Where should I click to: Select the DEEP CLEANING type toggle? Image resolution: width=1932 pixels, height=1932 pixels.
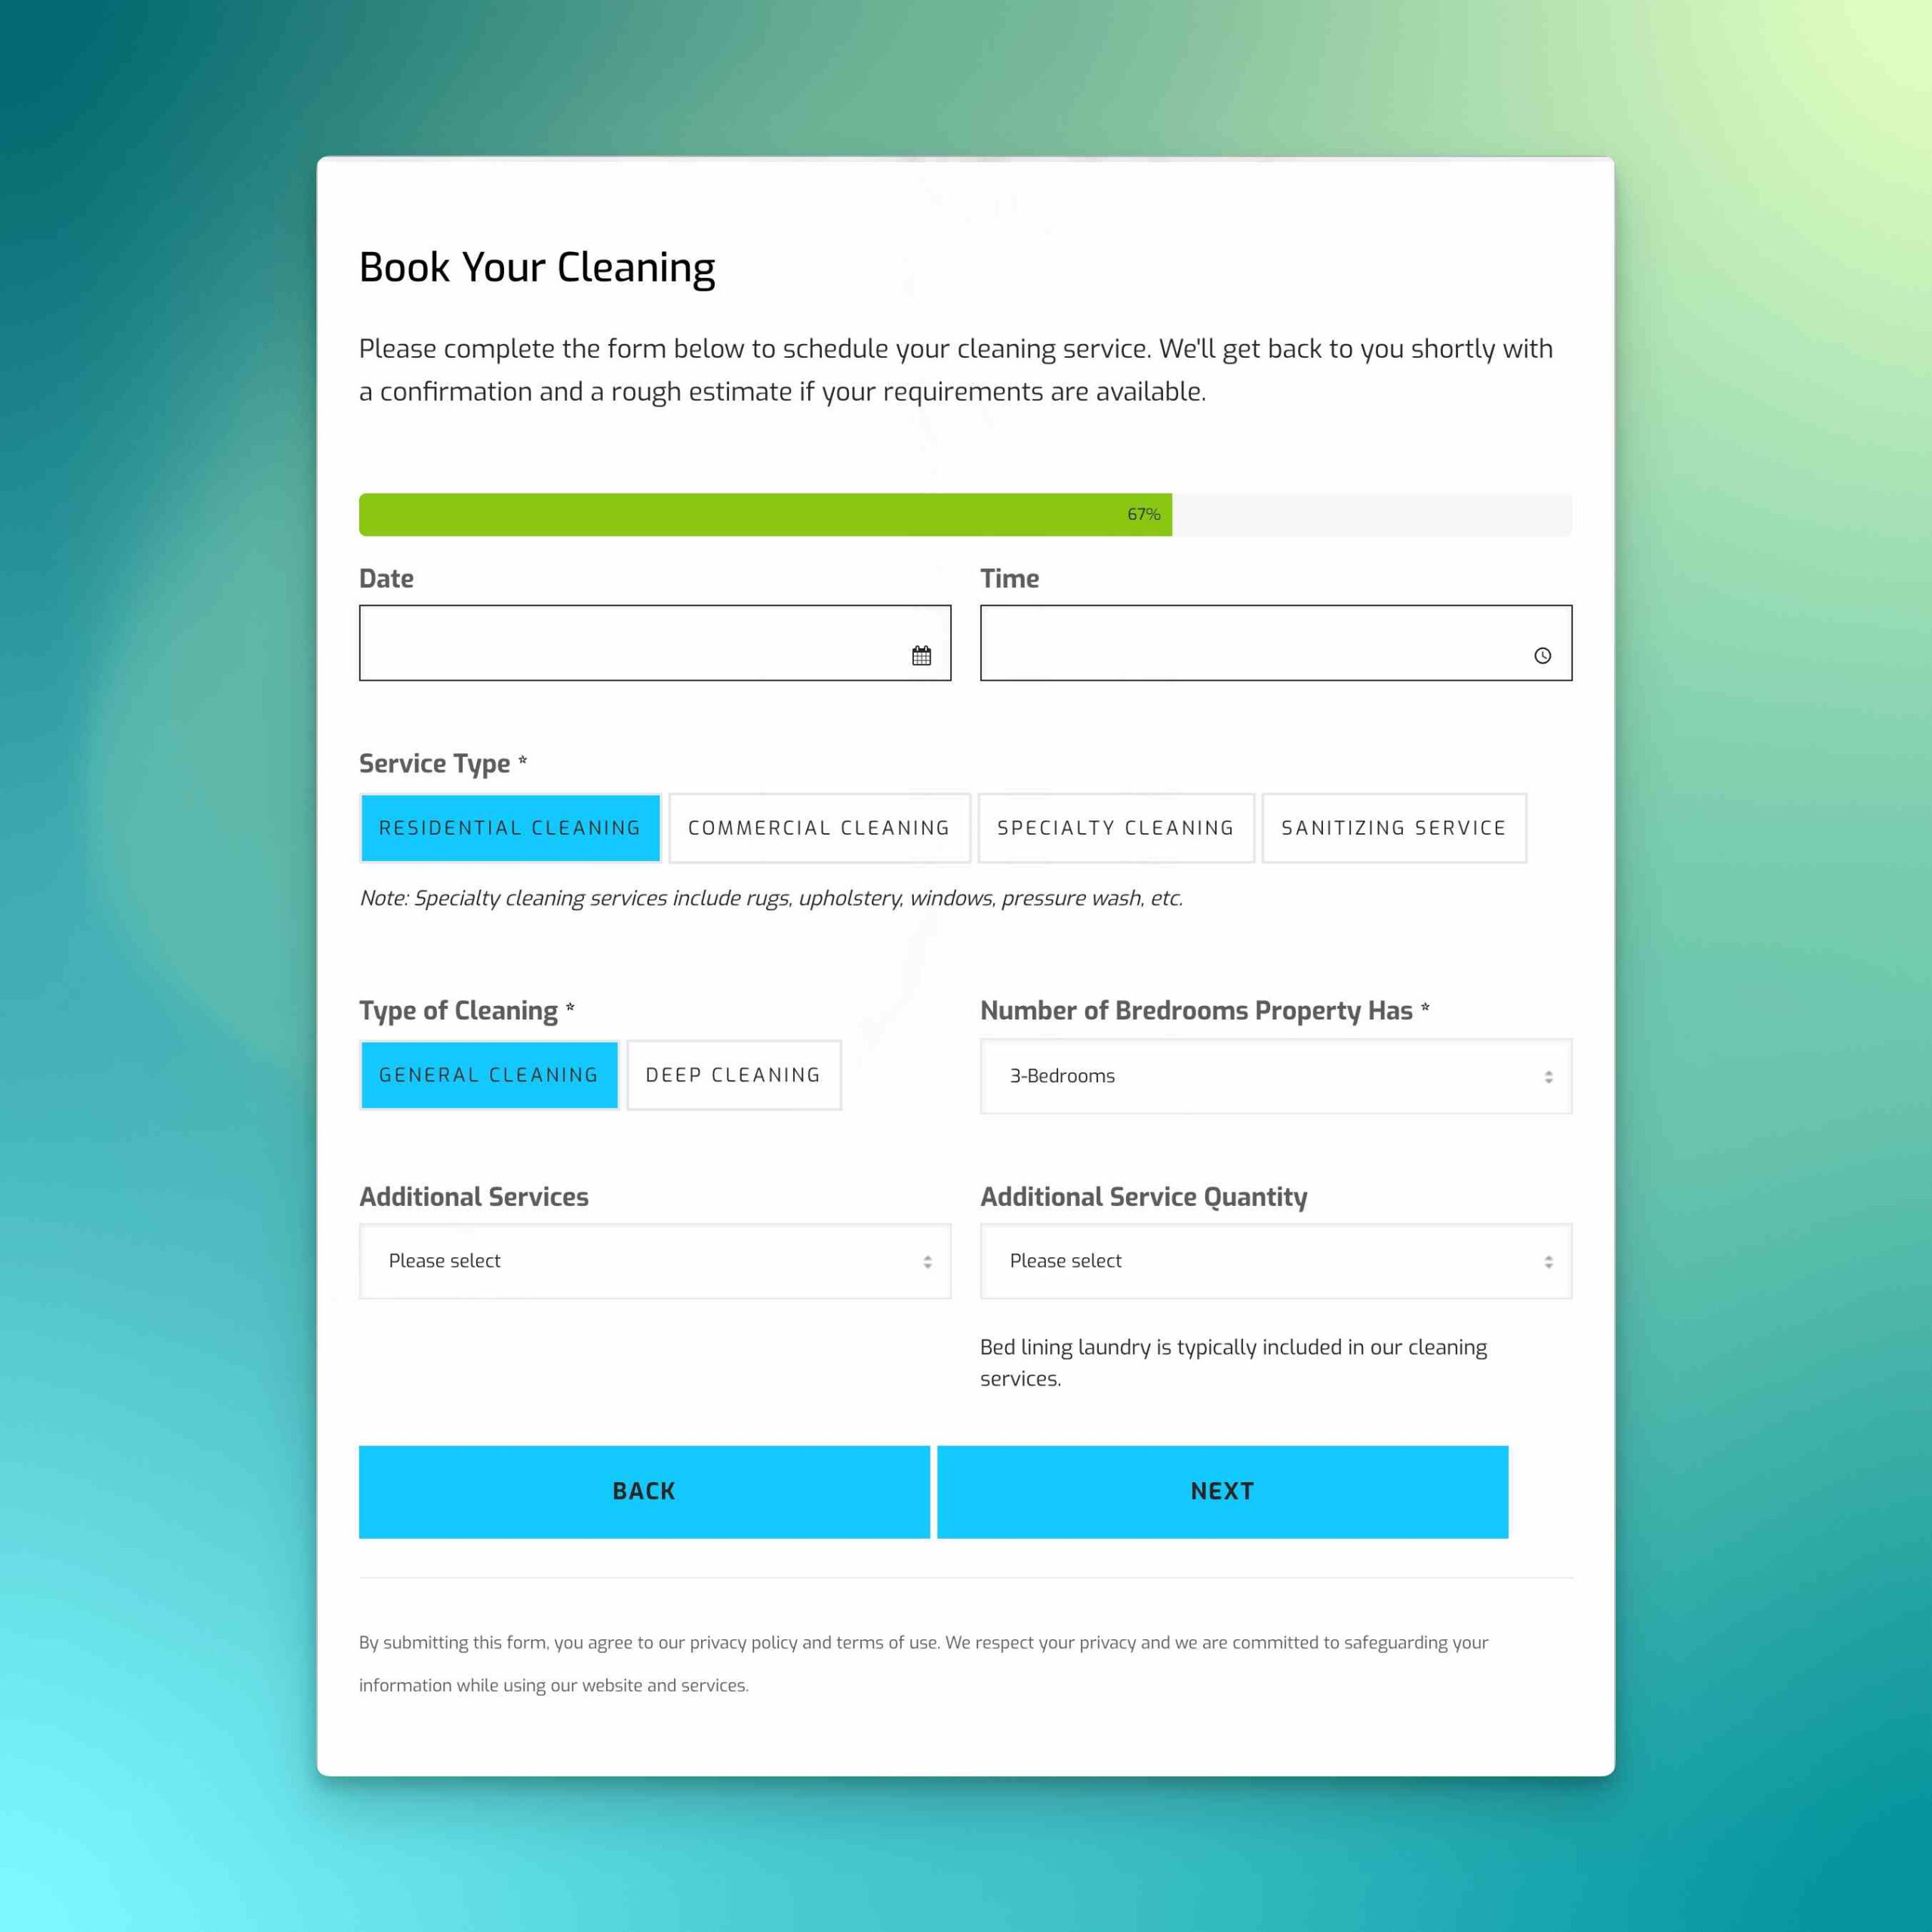[733, 1075]
